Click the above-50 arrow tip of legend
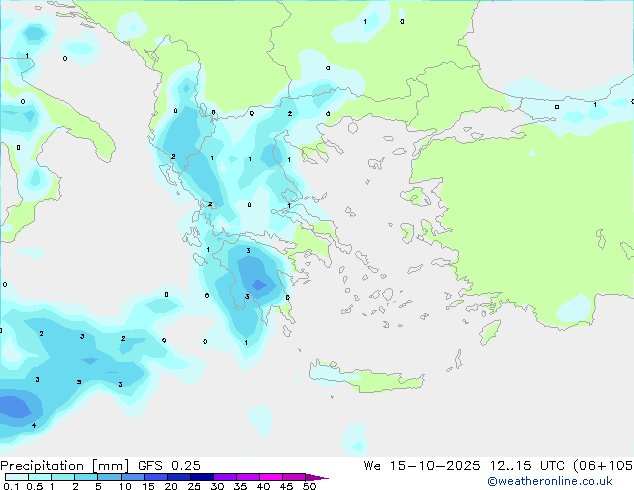634x490 pixels. click(317, 477)
